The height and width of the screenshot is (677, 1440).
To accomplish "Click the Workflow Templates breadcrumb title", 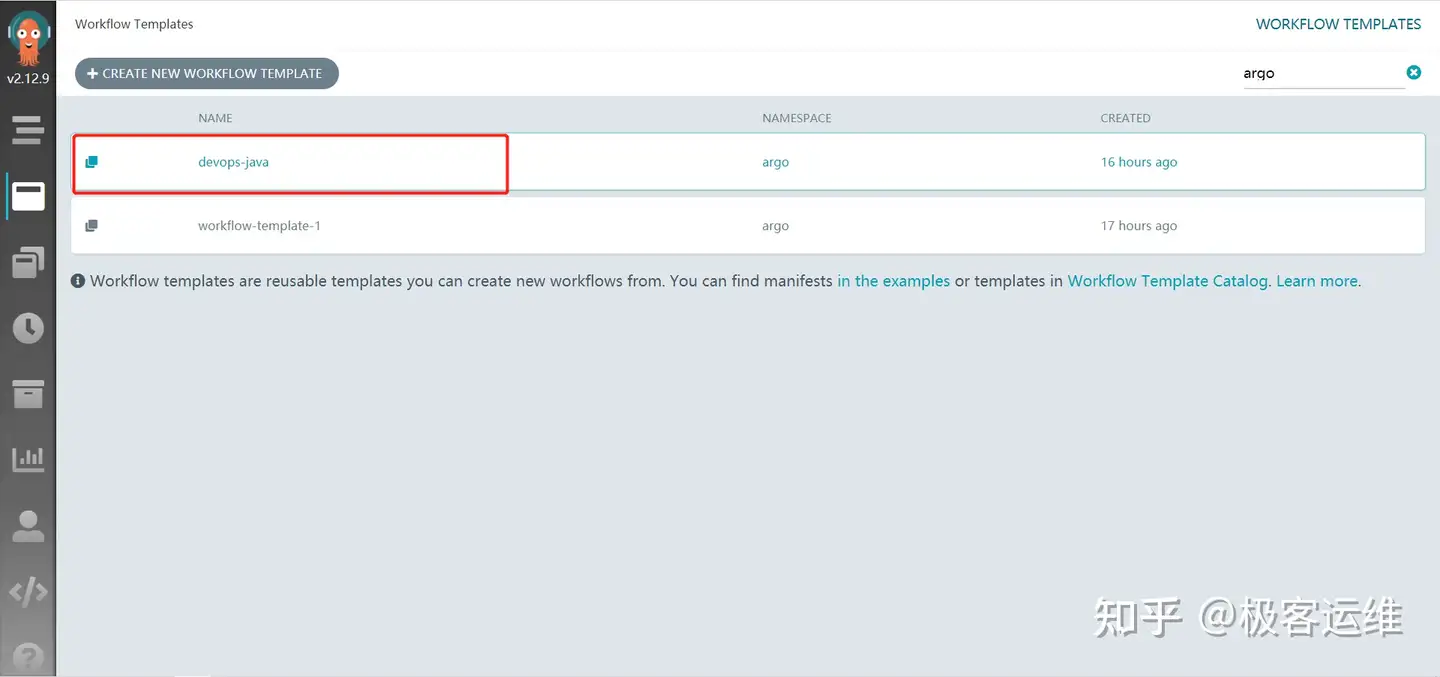I will click(x=134, y=24).
